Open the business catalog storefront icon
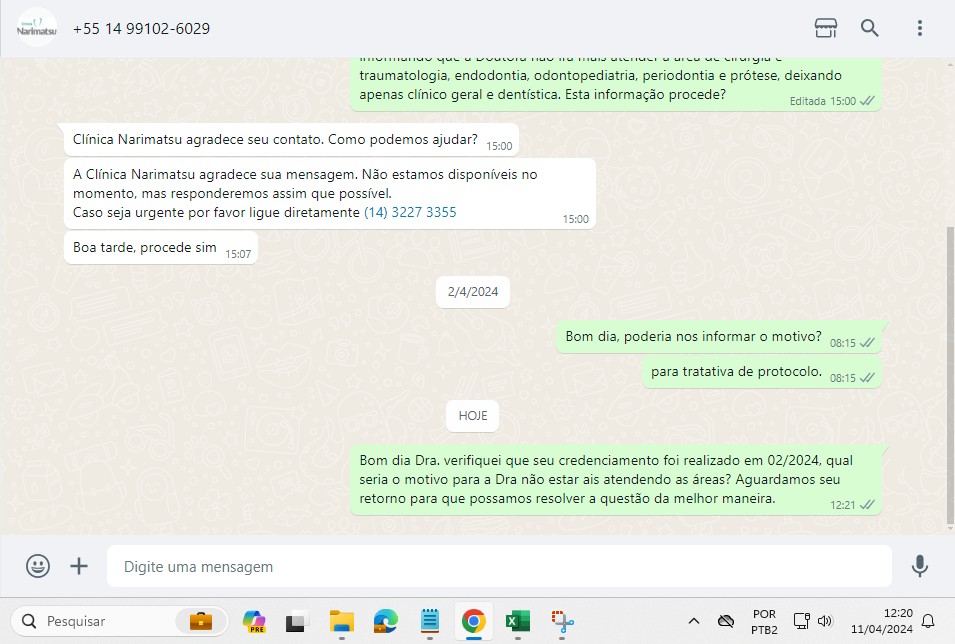The width and height of the screenshot is (955, 644). (826, 28)
